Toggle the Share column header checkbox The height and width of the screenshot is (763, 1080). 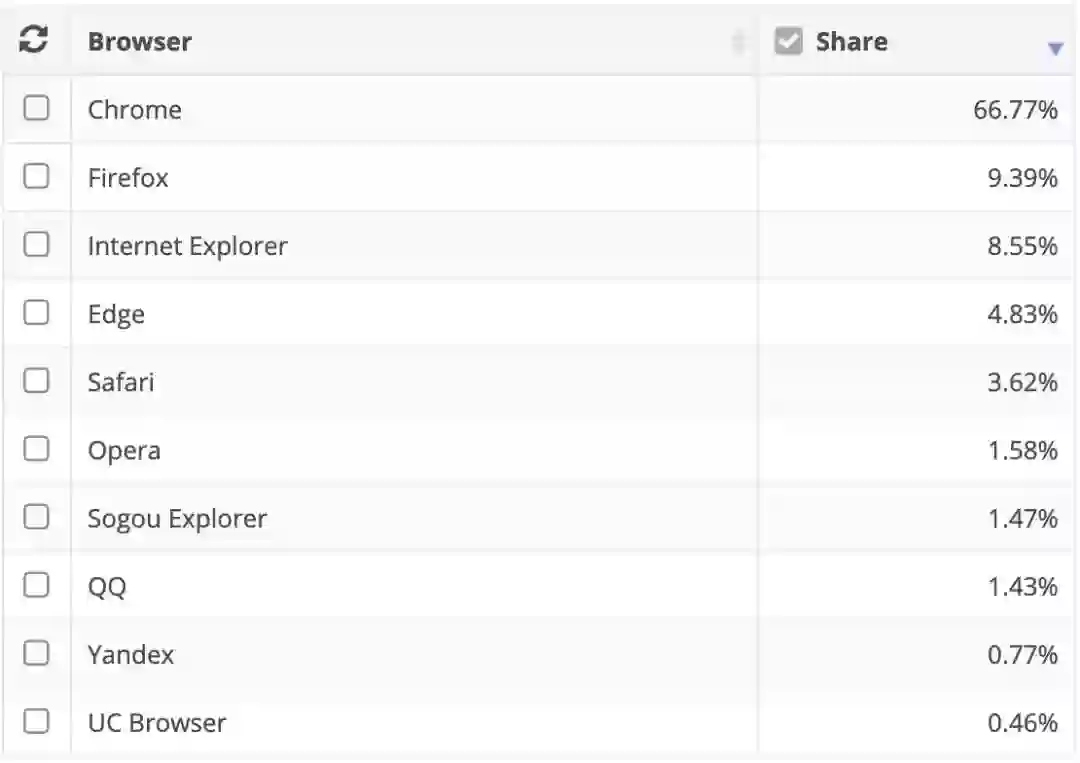pos(788,41)
